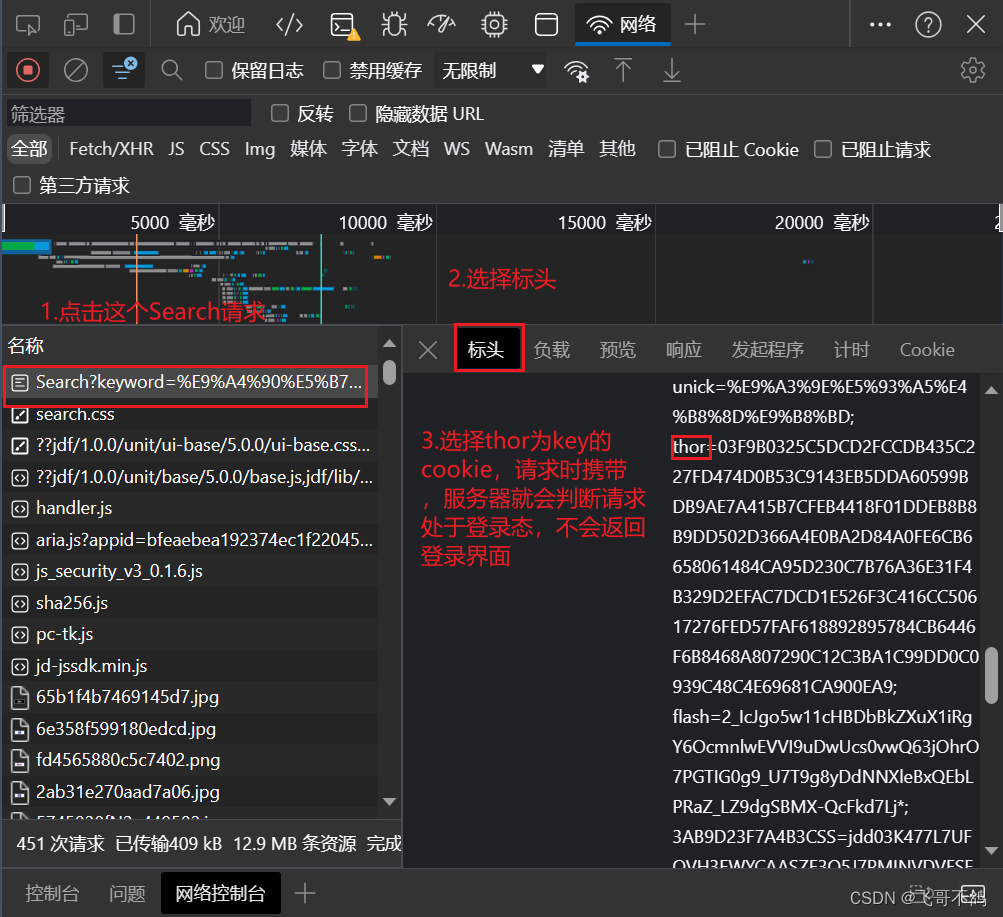Click the import HAR upload arrow
Viewport: 1003px width, 917px height.
(x=623, y=70)
